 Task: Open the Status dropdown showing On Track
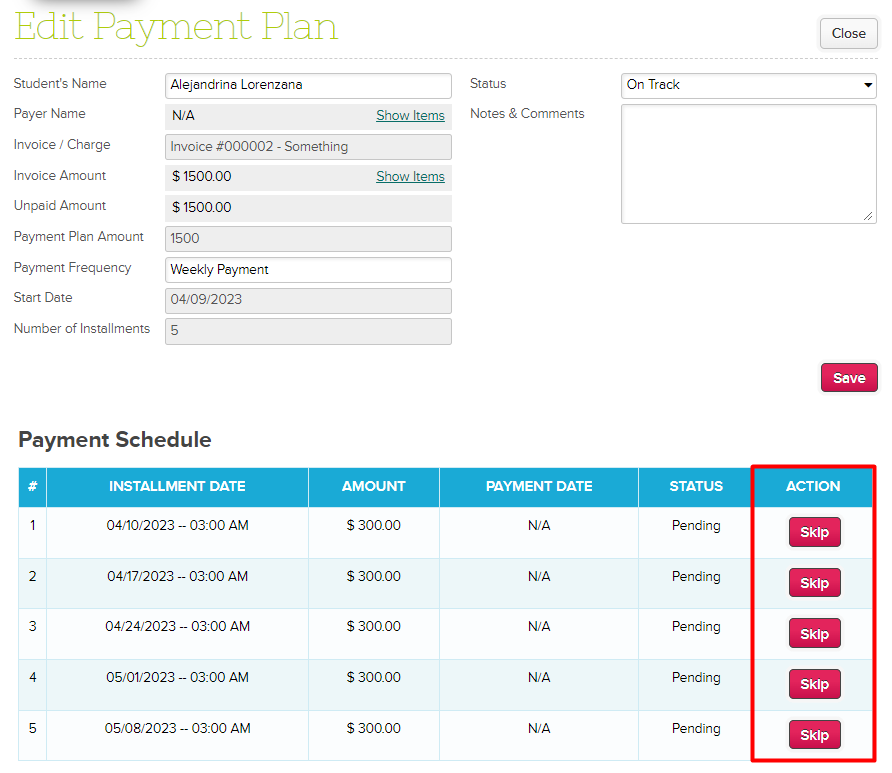pos(748,85)
